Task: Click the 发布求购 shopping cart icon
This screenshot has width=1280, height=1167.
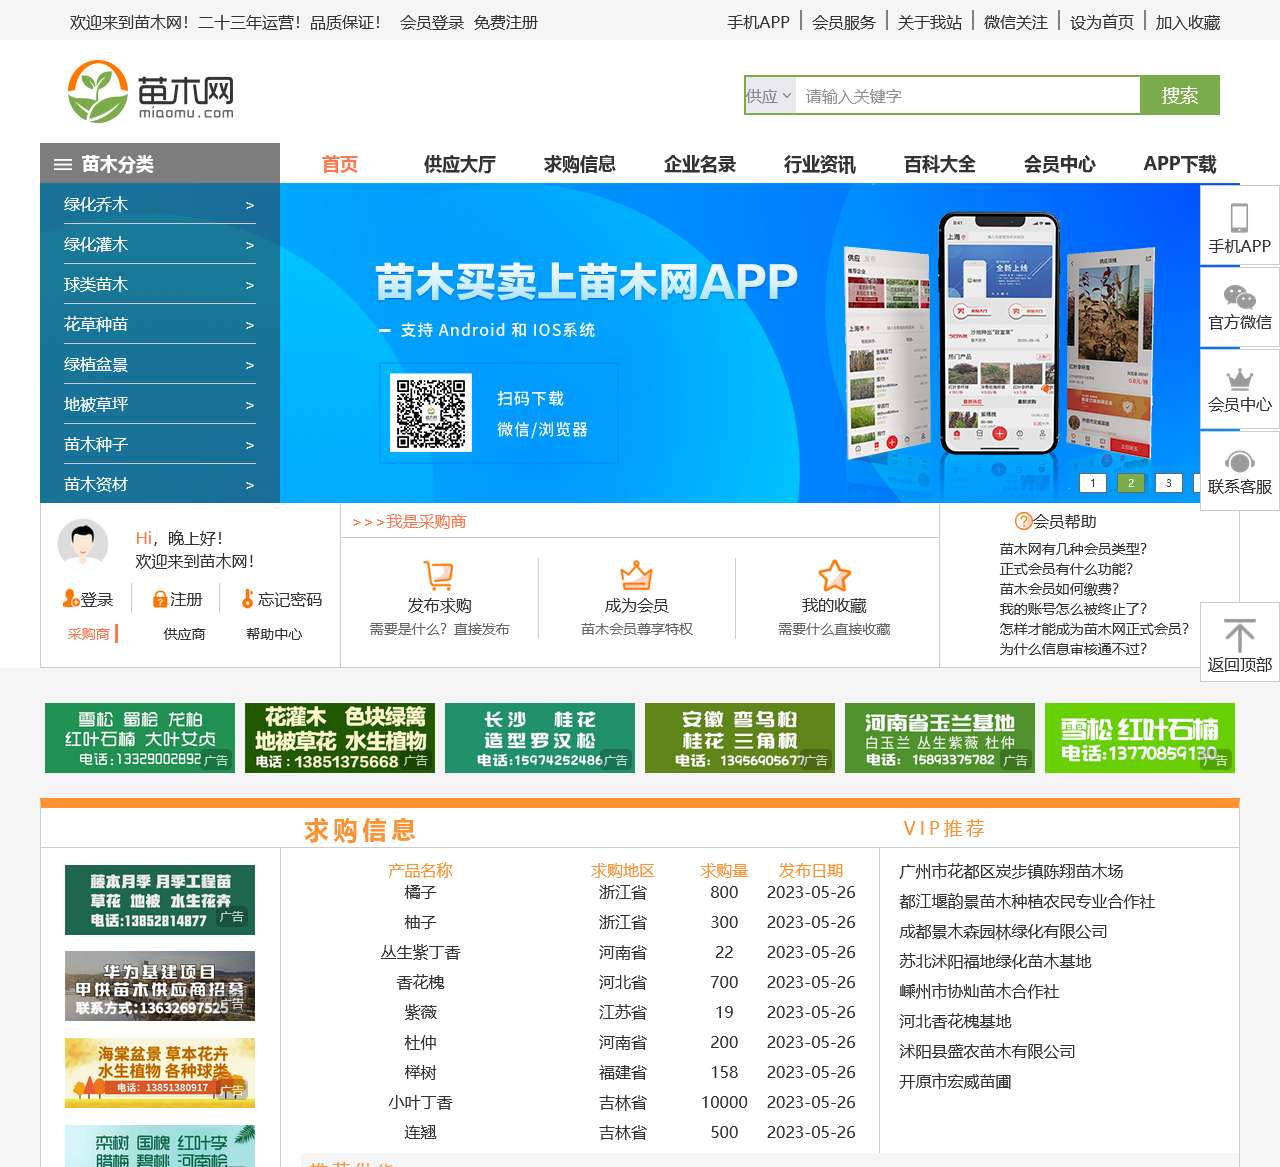Action: tap(439, 575)
